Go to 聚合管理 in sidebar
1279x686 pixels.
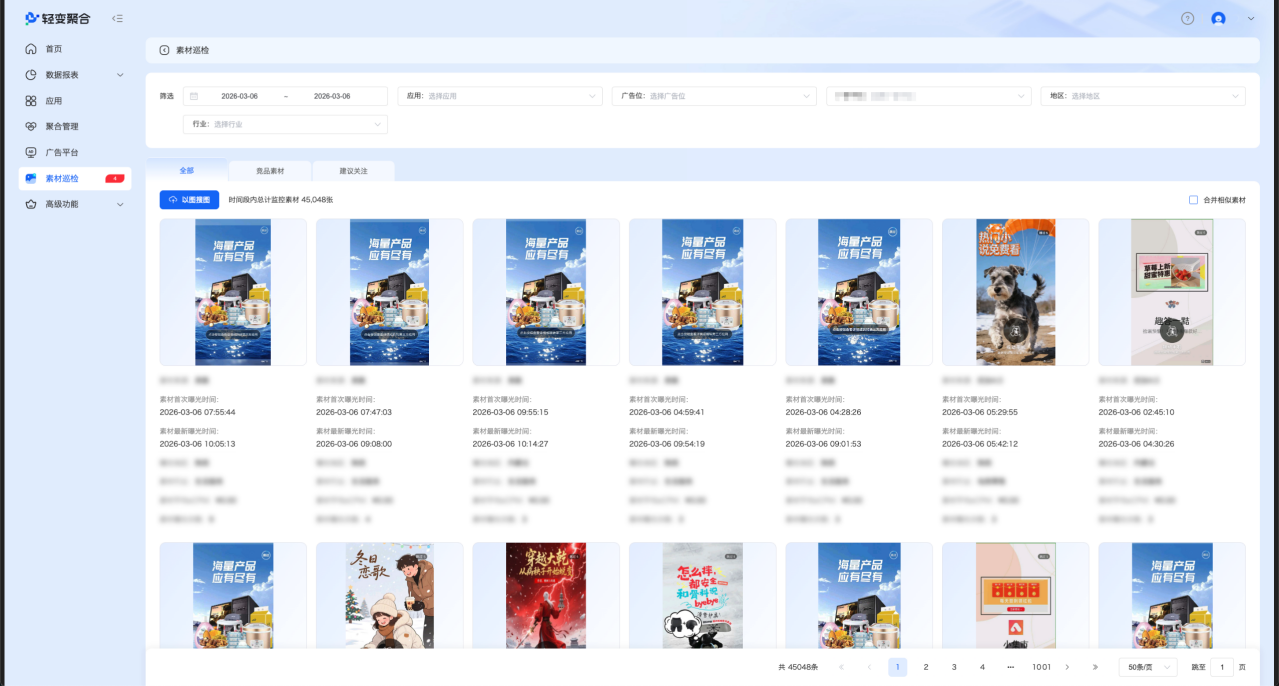61,127
